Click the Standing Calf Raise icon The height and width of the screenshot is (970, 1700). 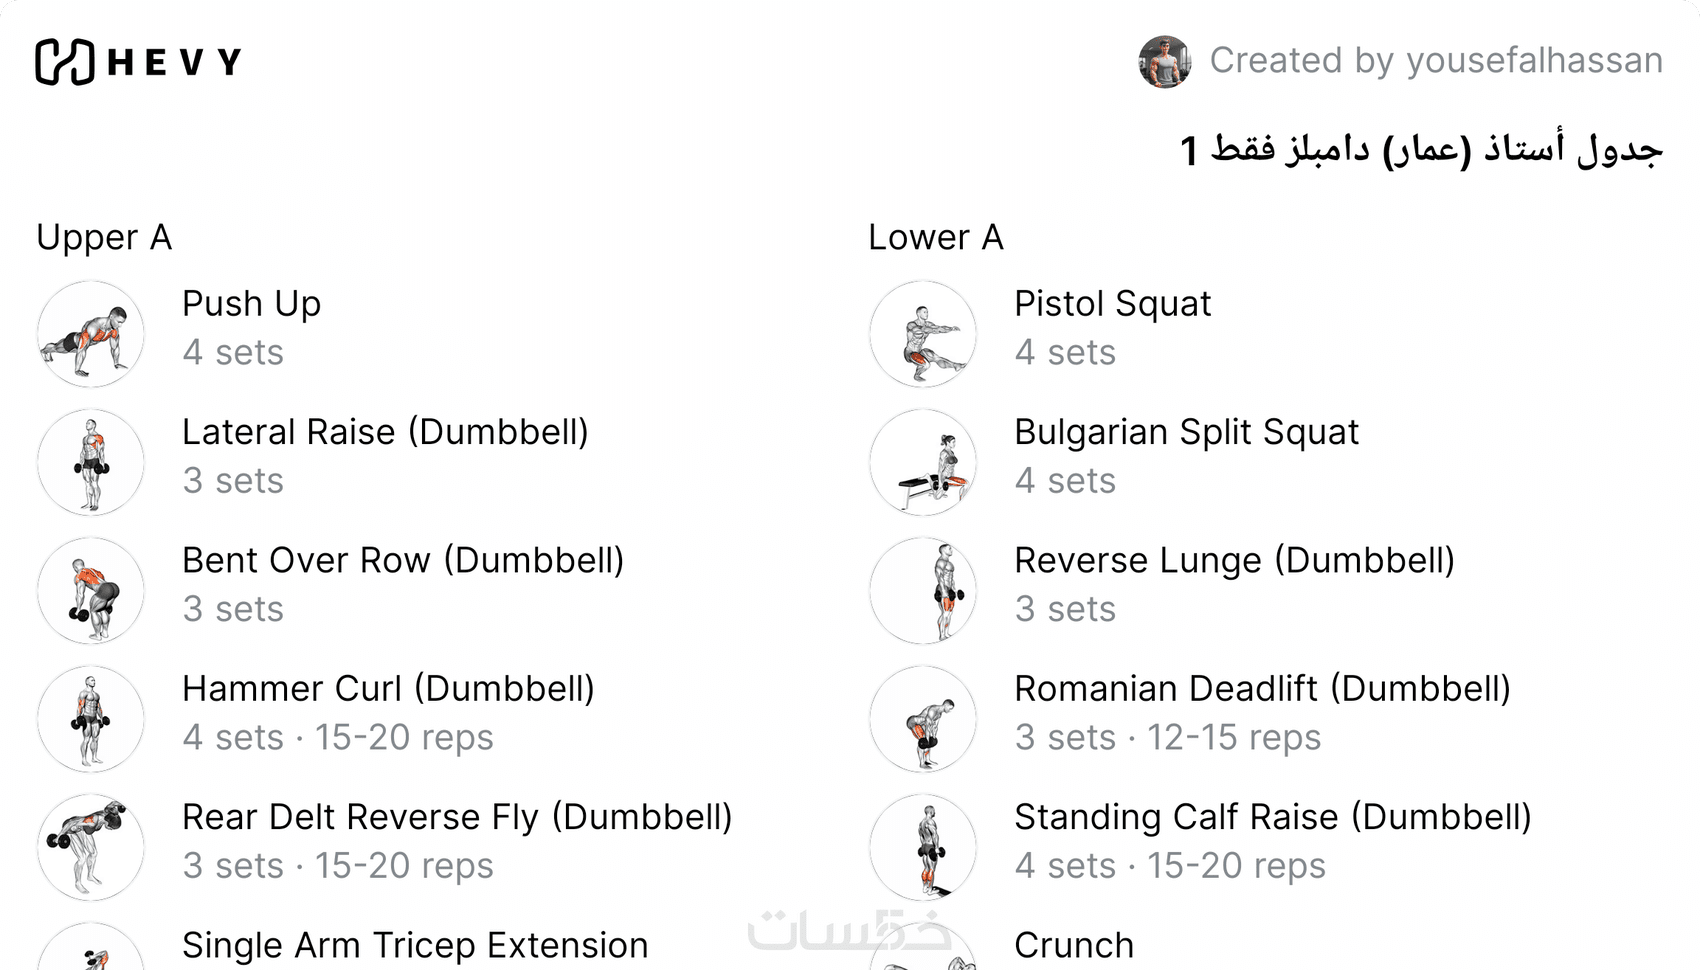[923, 847]
